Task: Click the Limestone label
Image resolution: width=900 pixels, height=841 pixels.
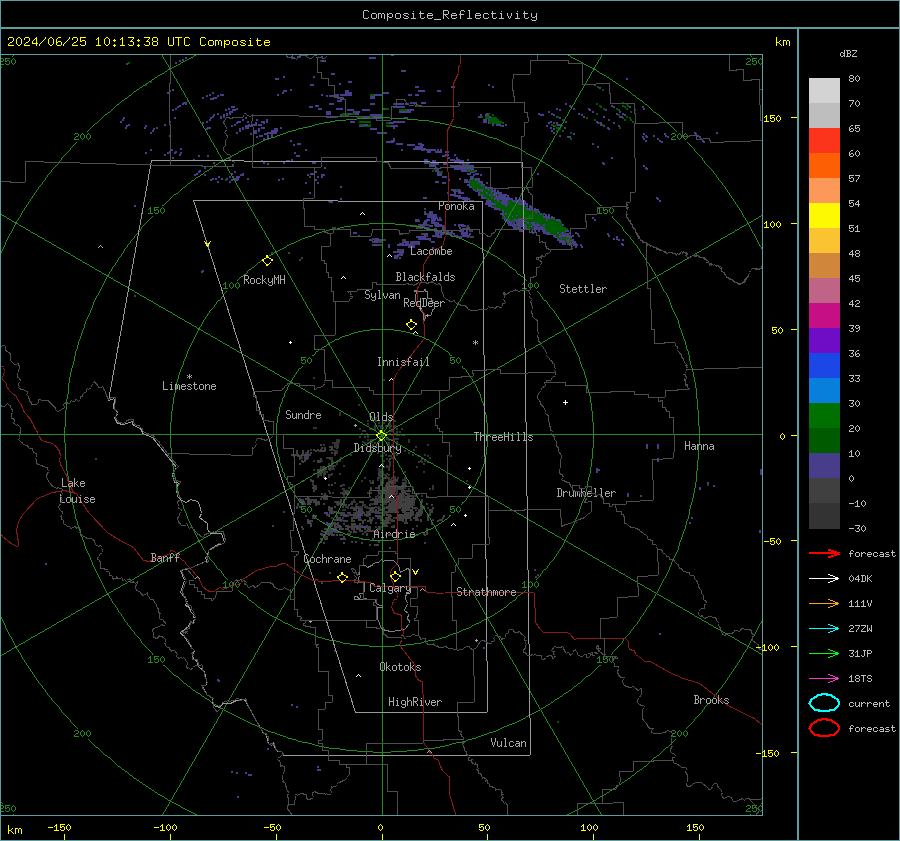Action: (189, 386)
